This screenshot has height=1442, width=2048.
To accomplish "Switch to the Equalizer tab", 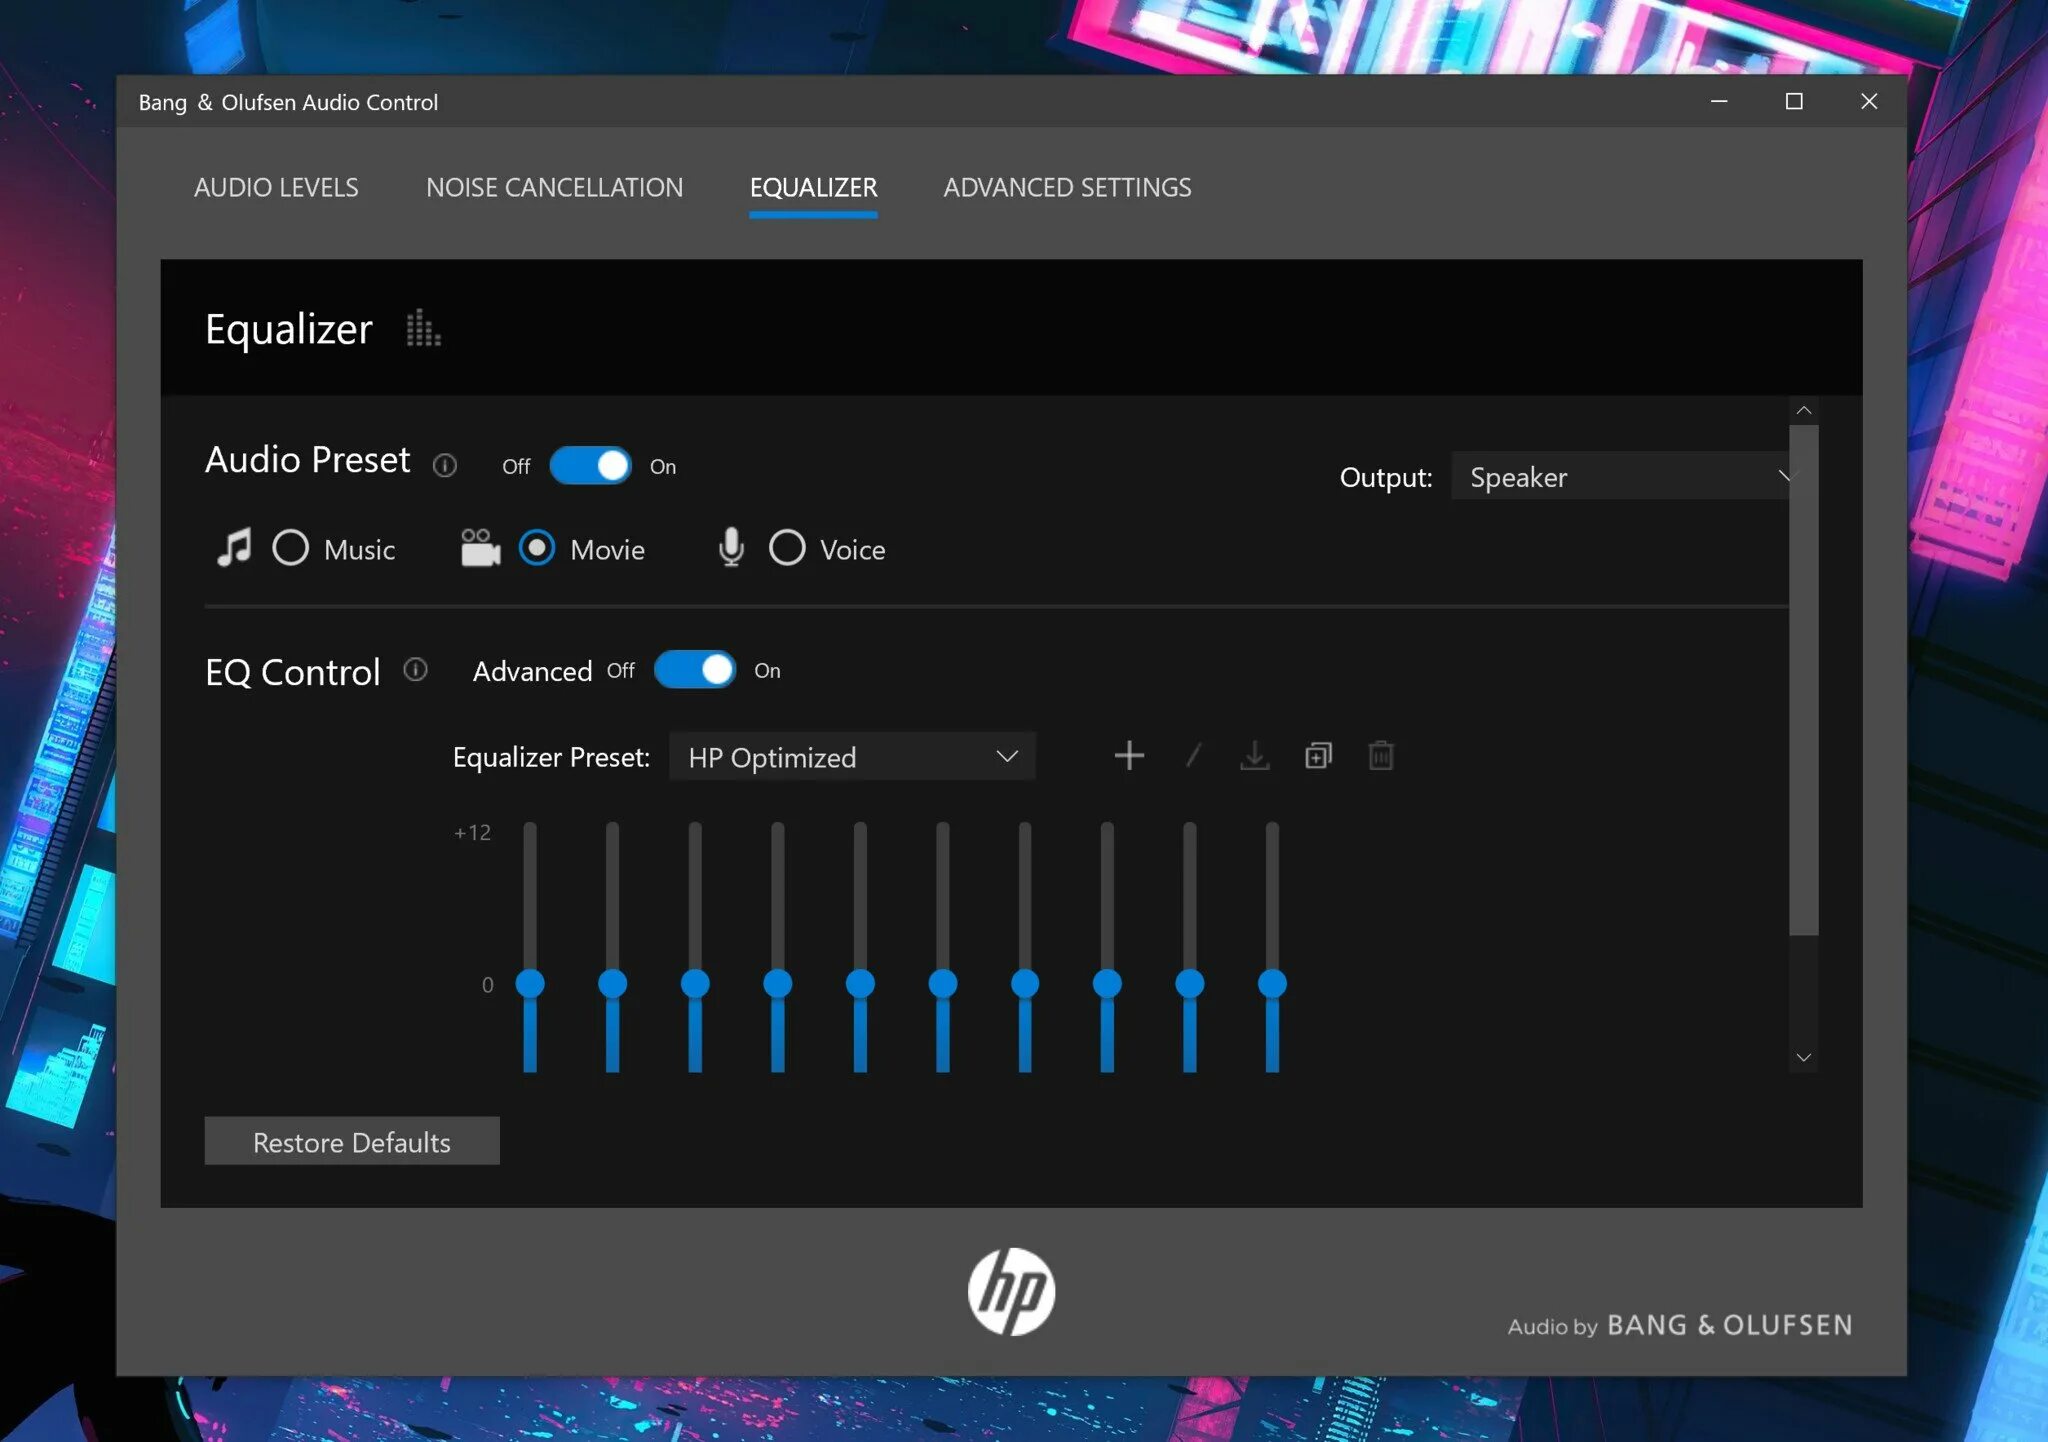I will pyautogui.click(x=813, y=187).
